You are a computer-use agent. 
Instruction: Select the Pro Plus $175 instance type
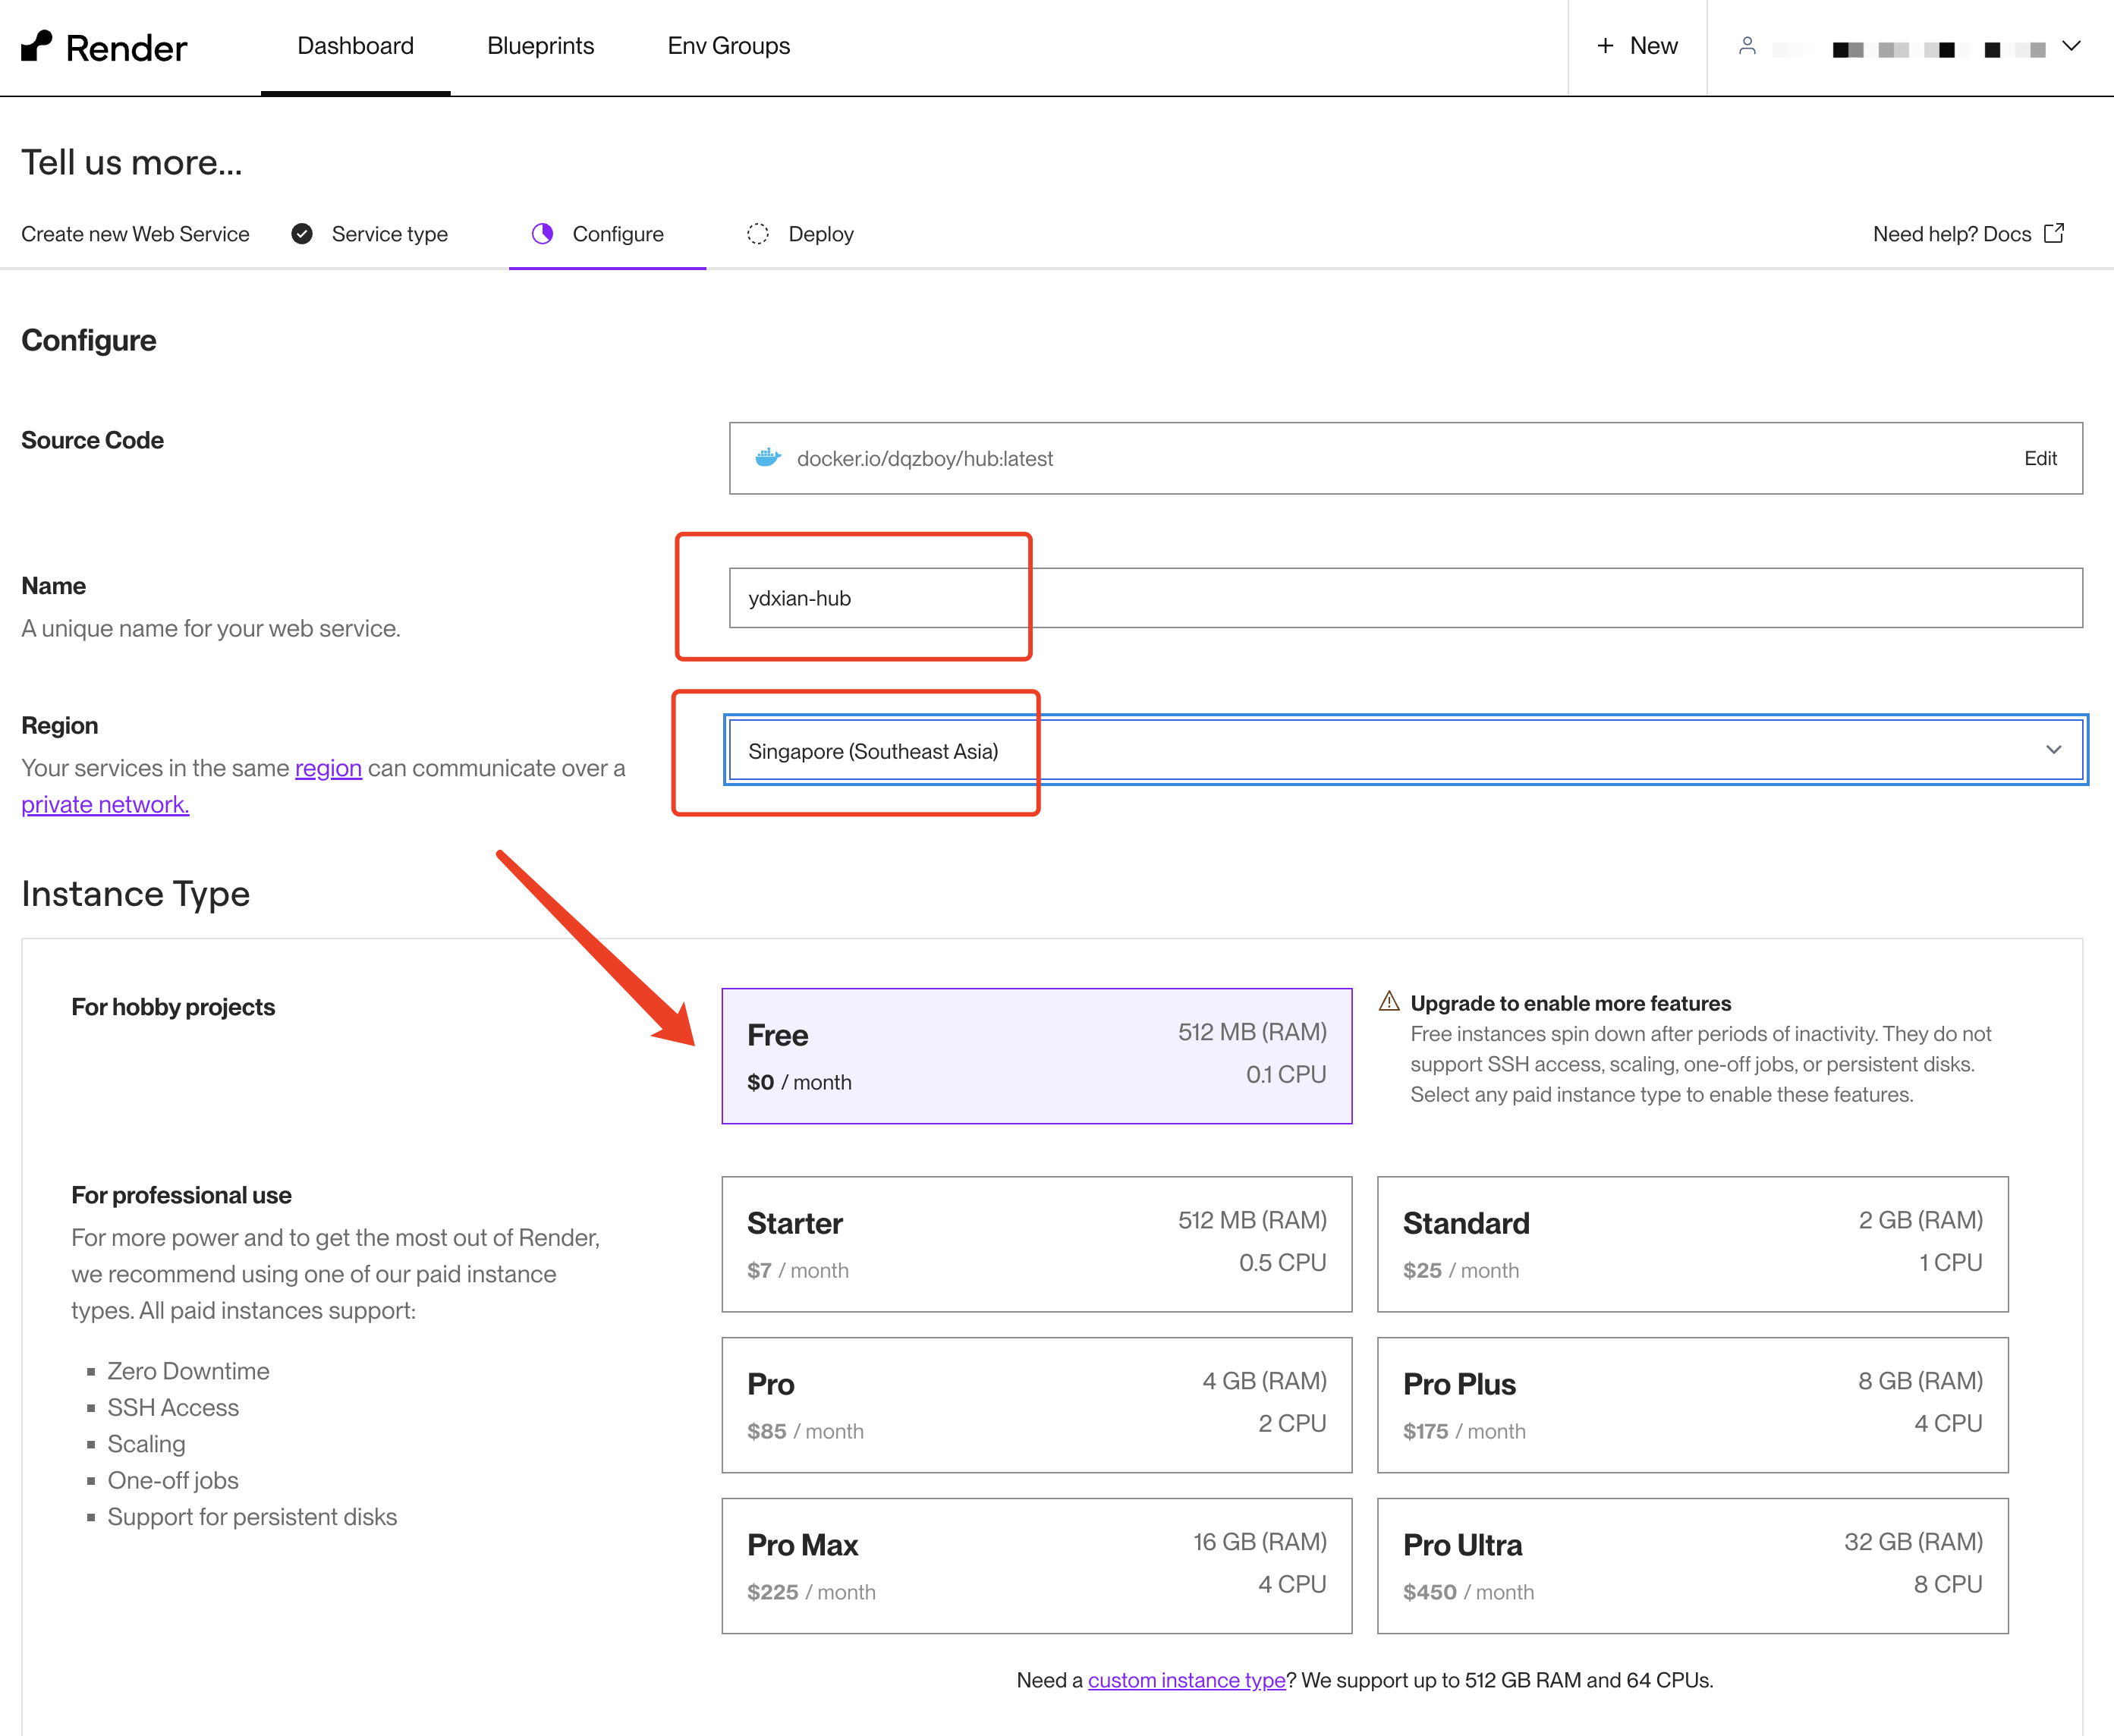tap(1692, 1405)
